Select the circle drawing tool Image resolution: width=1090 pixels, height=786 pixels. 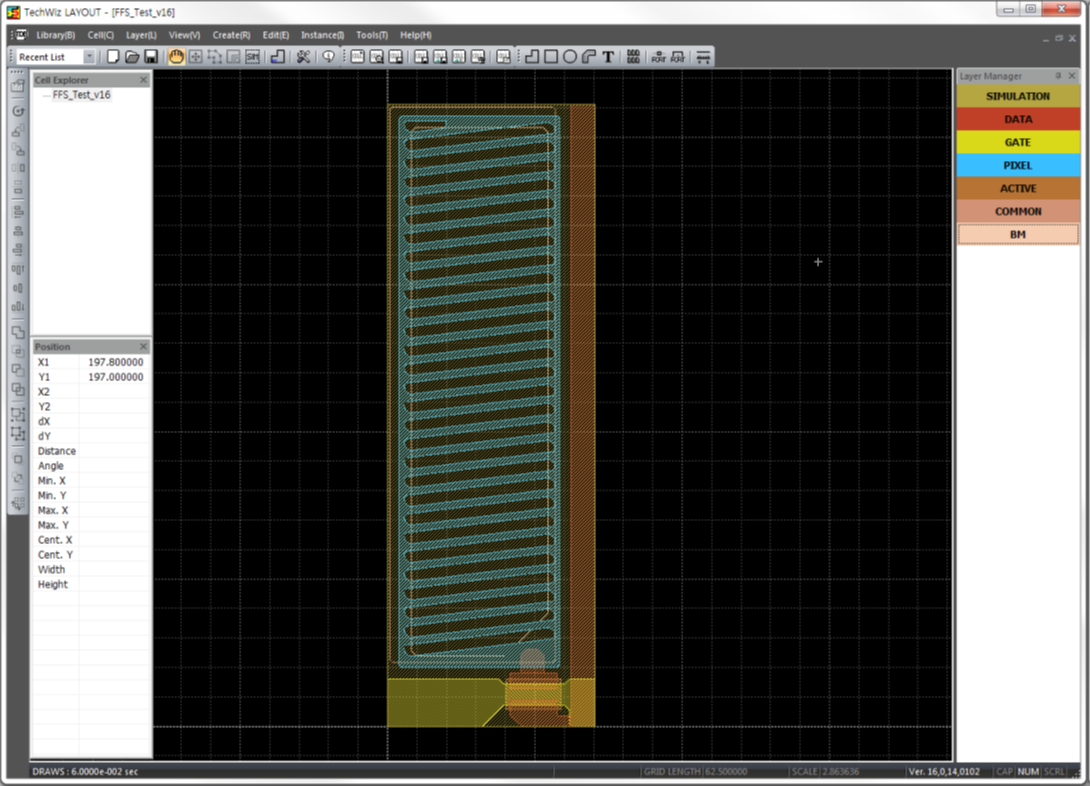pos(570,57)
